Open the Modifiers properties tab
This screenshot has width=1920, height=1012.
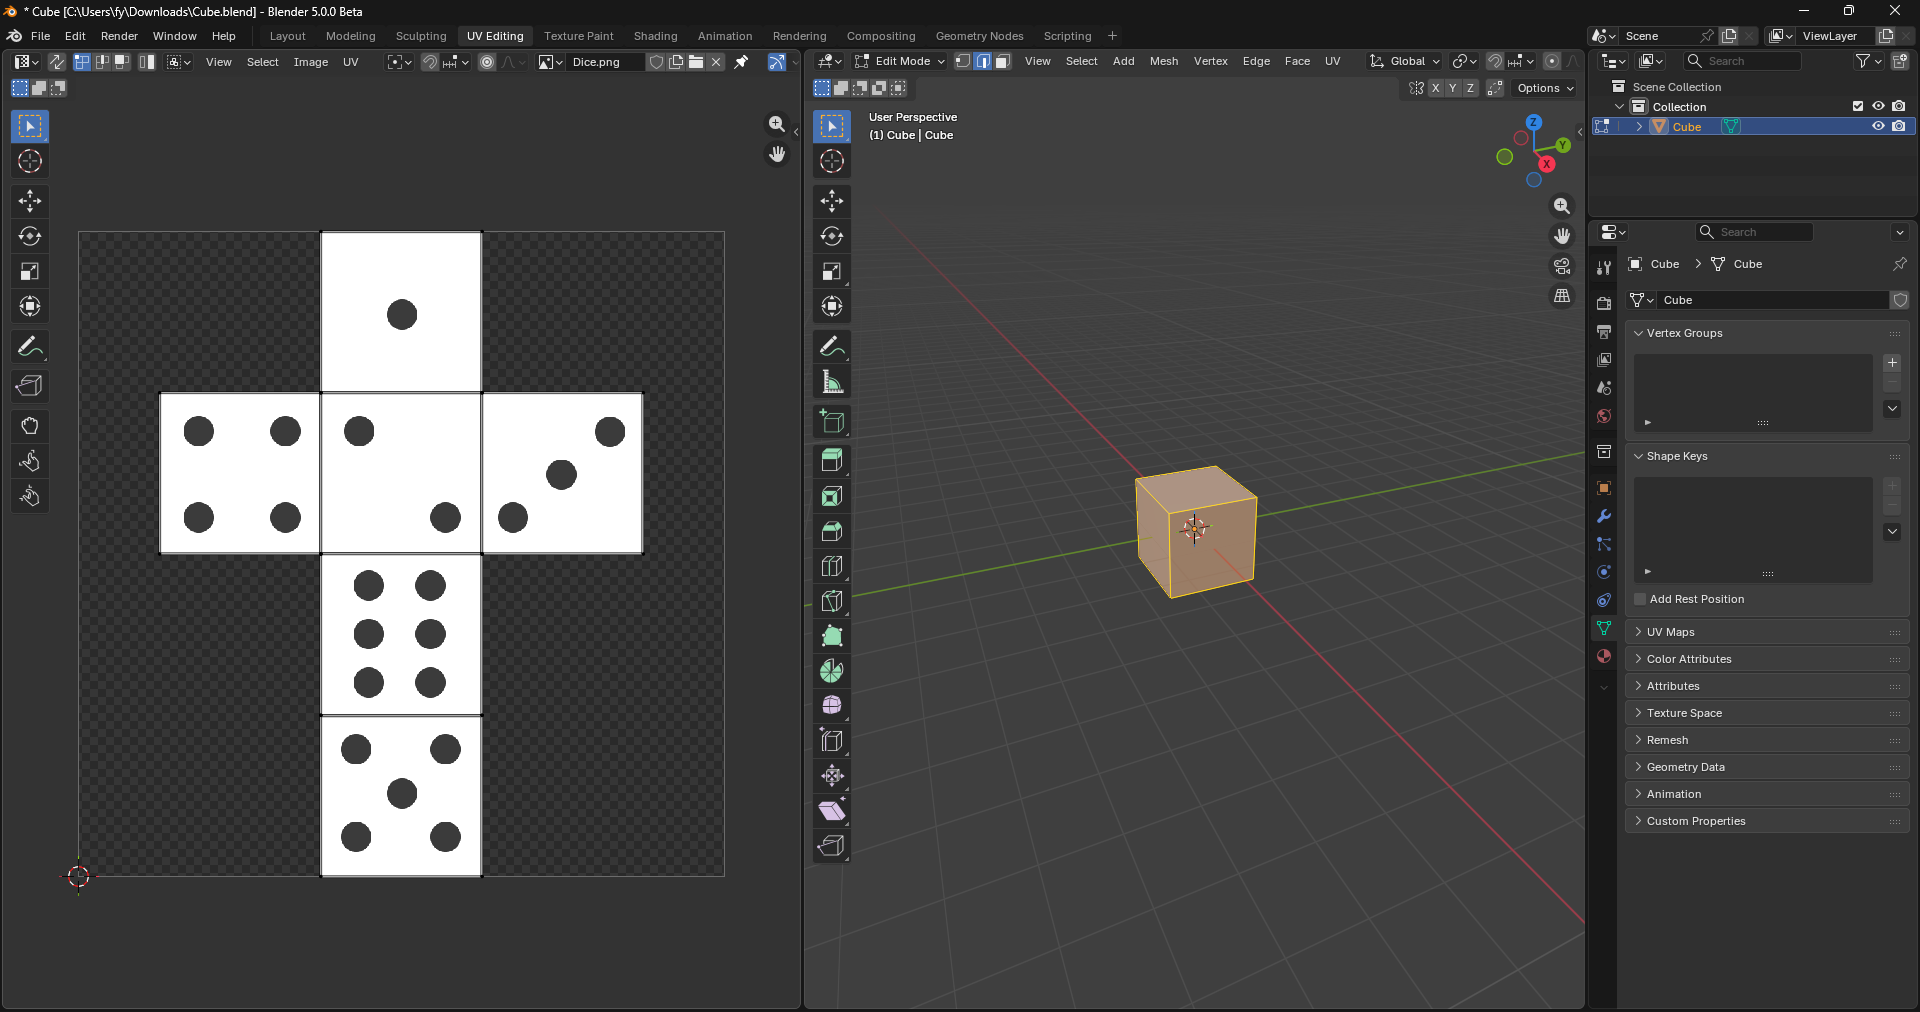pyautogui.click(x=1604, y=517)
